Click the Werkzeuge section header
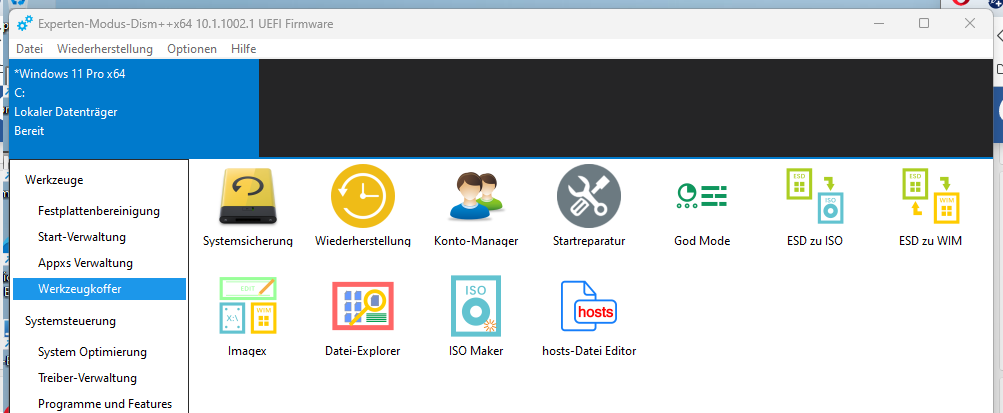The image size is (1003, 413). click(x=54, y=180)
